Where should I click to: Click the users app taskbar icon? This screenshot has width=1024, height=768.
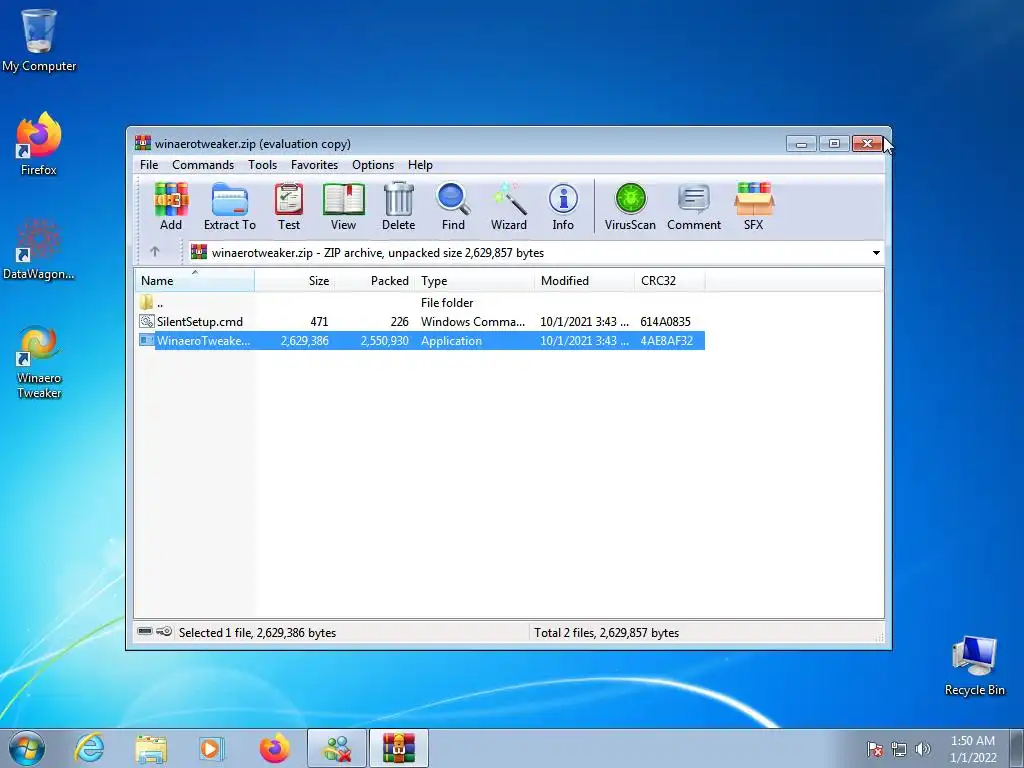(337, 748)
